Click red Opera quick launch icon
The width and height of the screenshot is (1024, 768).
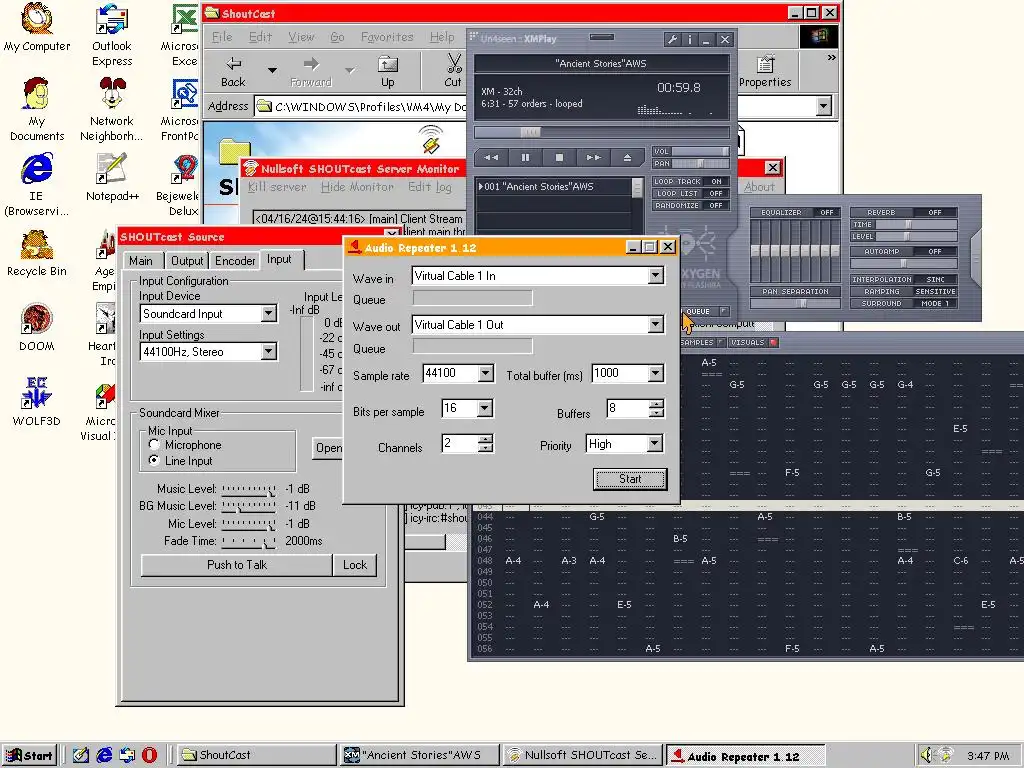tap(150, 755)
